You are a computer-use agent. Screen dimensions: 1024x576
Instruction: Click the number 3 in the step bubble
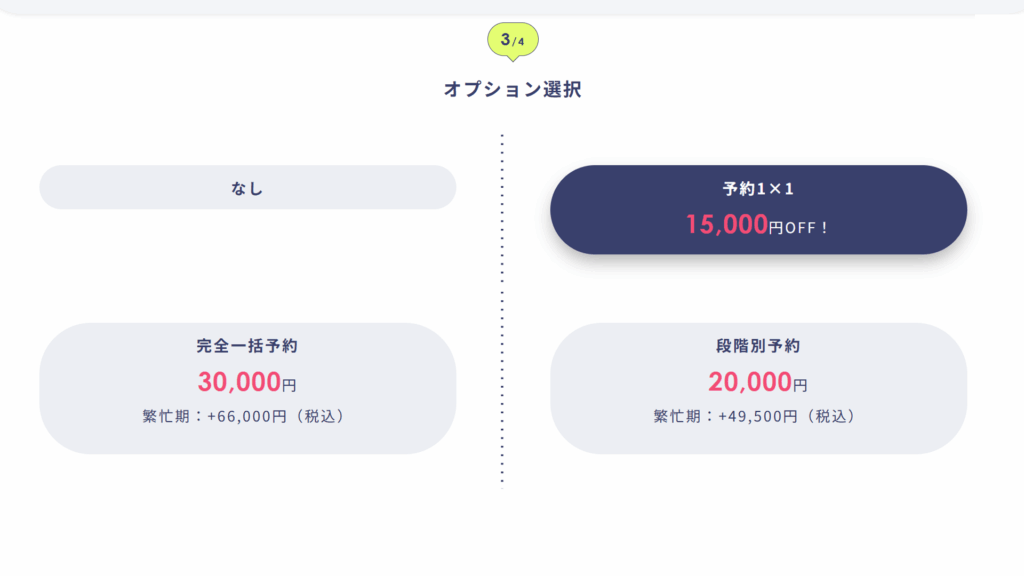pyautogui.click(x=506, y=39)
